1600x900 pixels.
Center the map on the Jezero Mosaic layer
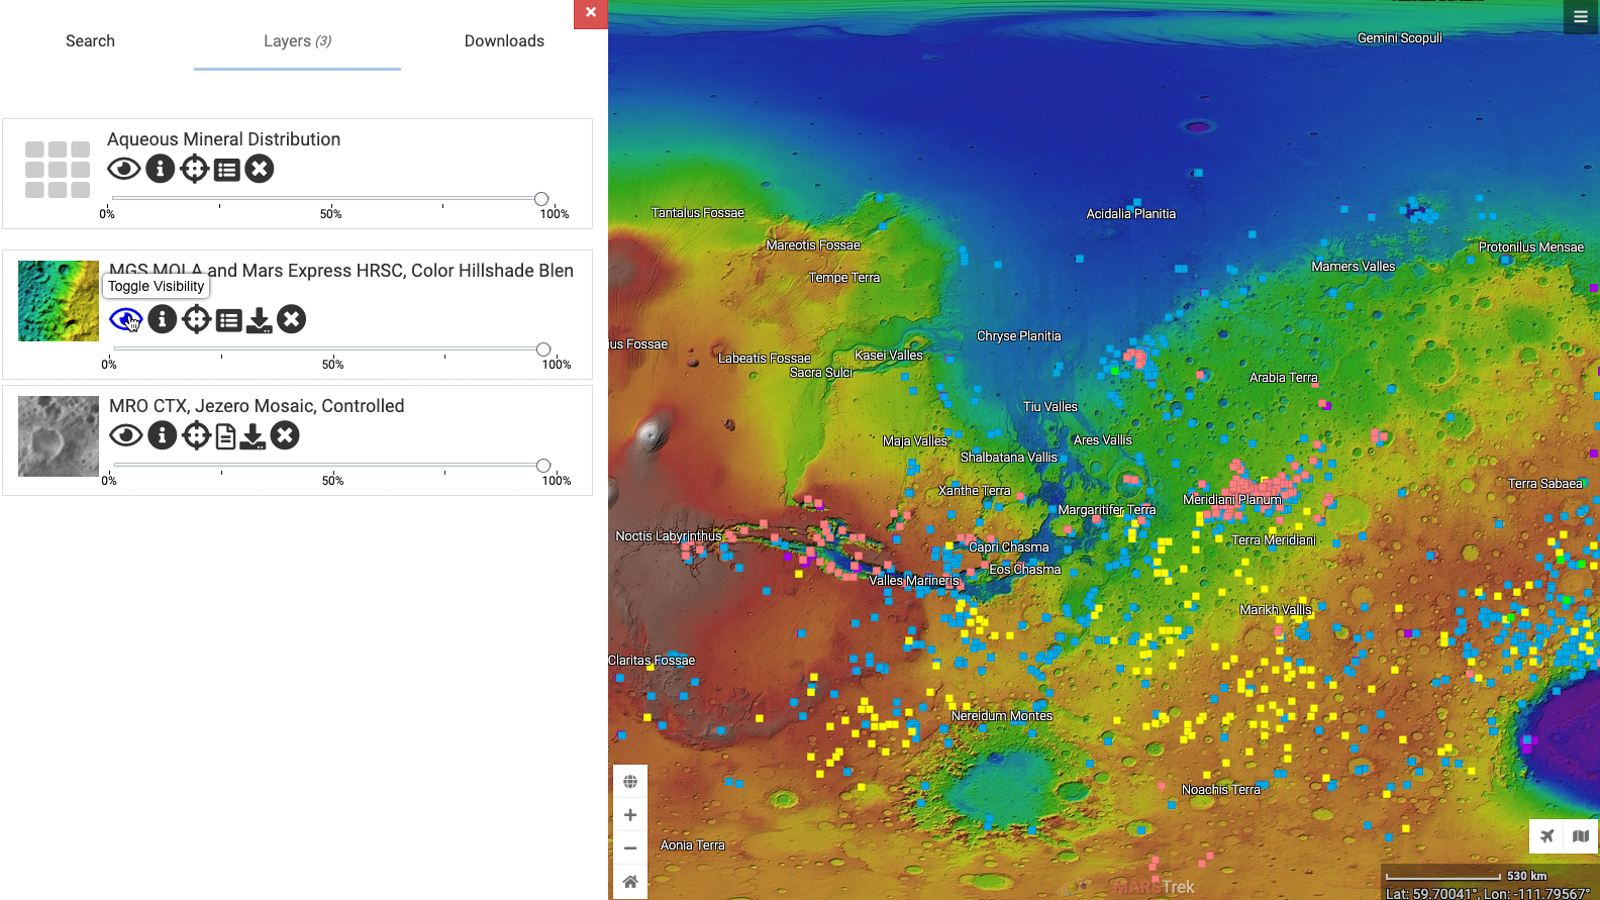[196, 435]
